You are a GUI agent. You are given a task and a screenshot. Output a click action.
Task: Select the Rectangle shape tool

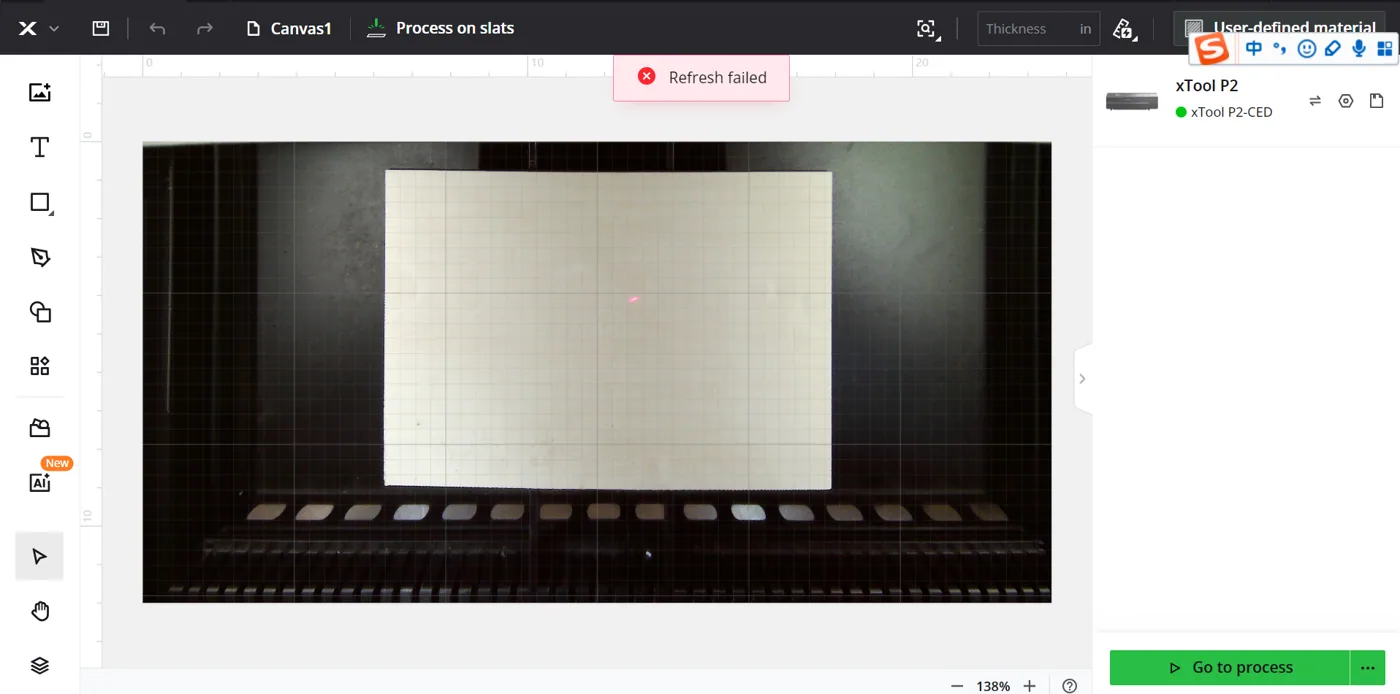pyautogui.click(x=40, y=203)
